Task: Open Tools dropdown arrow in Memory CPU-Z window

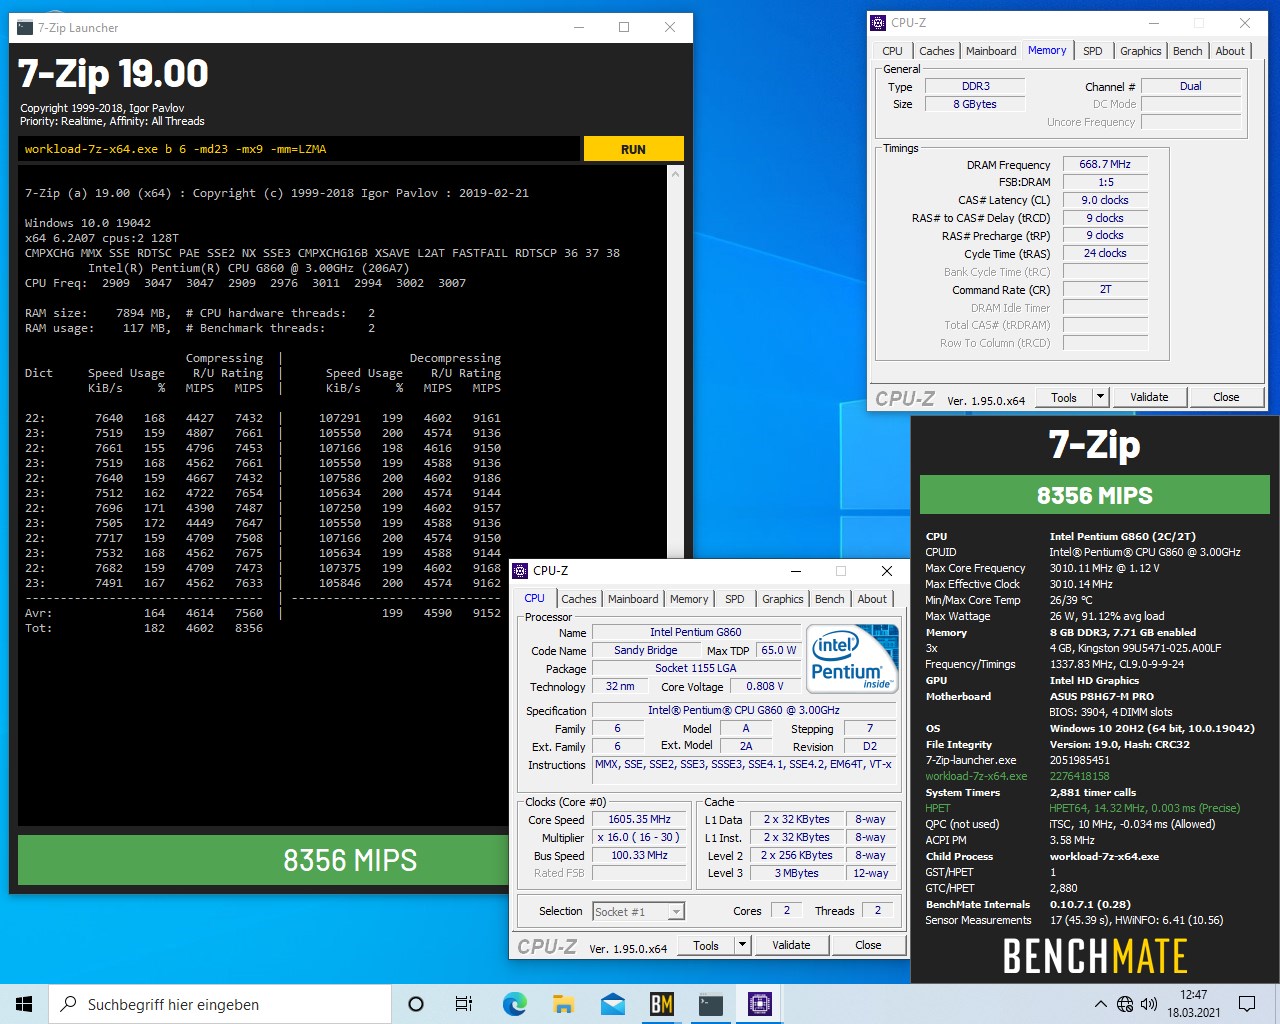Action: pyautogui.click(x=1100, y=397)
